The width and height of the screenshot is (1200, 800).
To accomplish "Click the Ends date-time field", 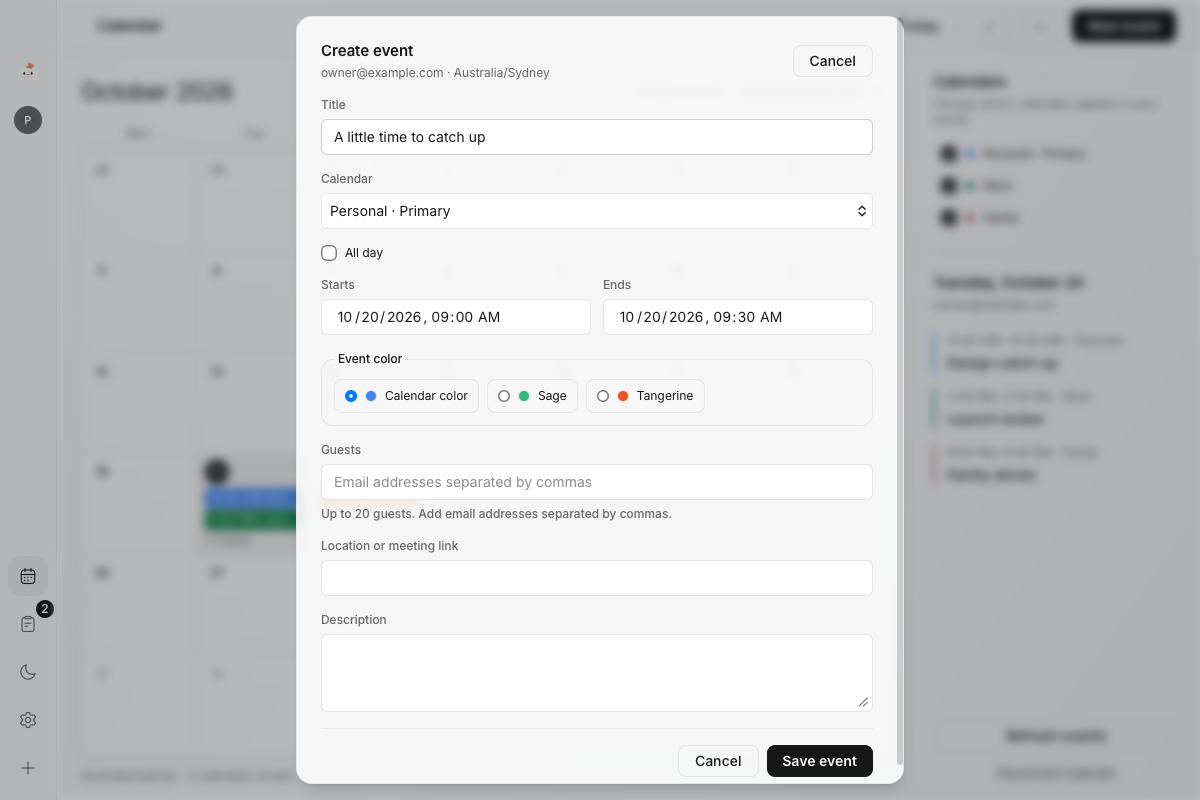I will 738,317.
